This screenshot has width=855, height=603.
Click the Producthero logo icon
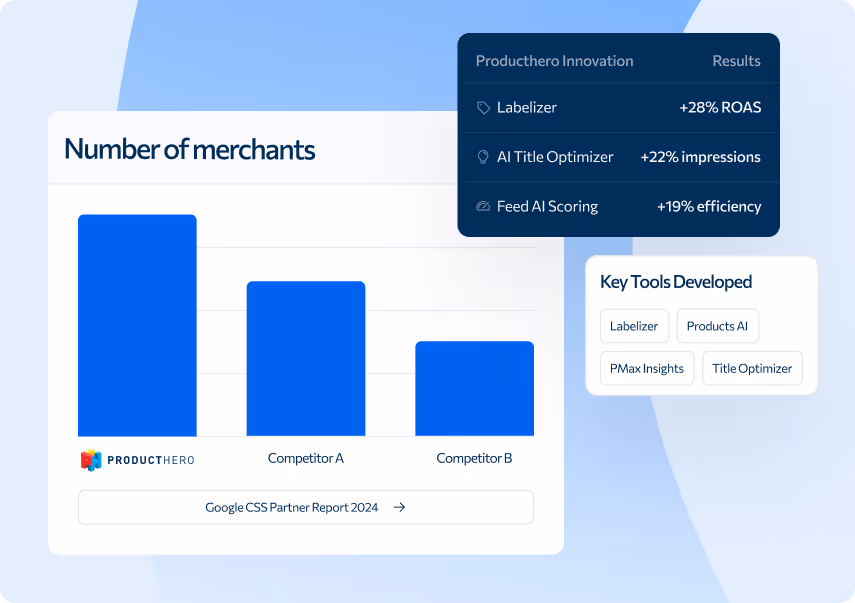tap(91, 460)
